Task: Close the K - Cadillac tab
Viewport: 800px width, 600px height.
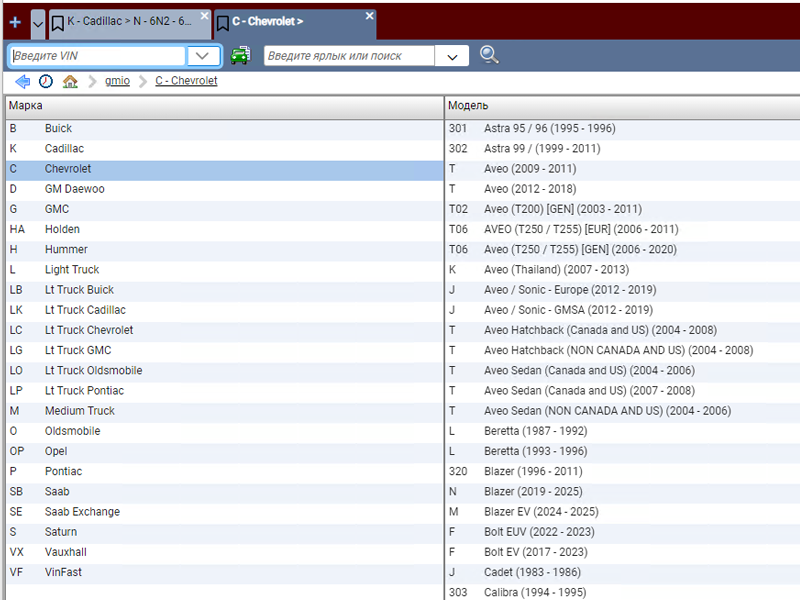Action: point(205,16)
